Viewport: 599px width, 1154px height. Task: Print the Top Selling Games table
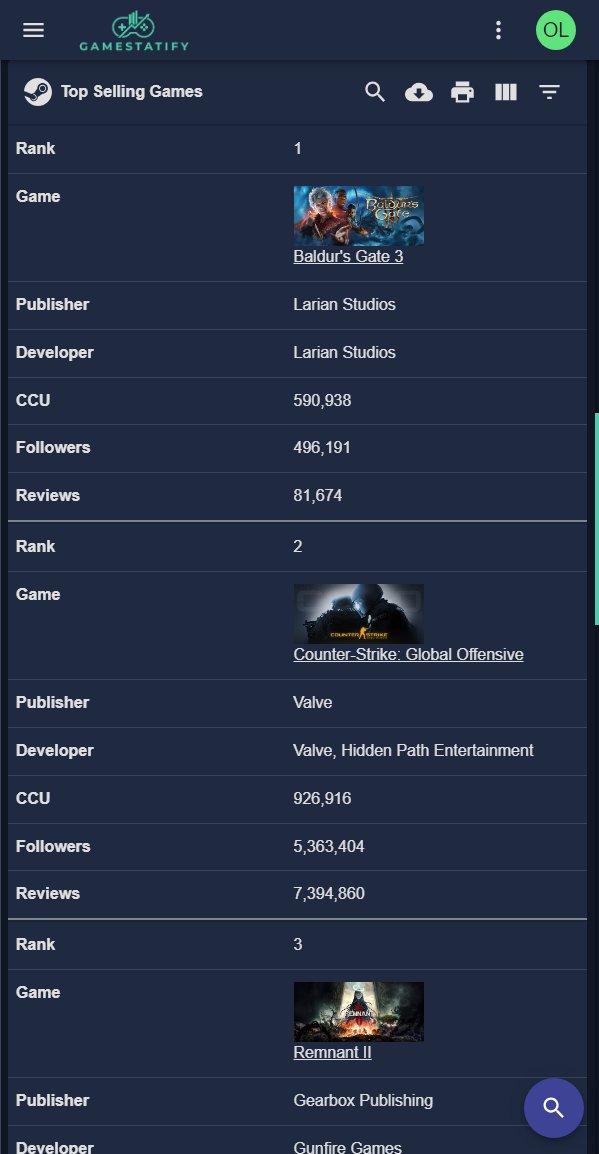[462, 92]
